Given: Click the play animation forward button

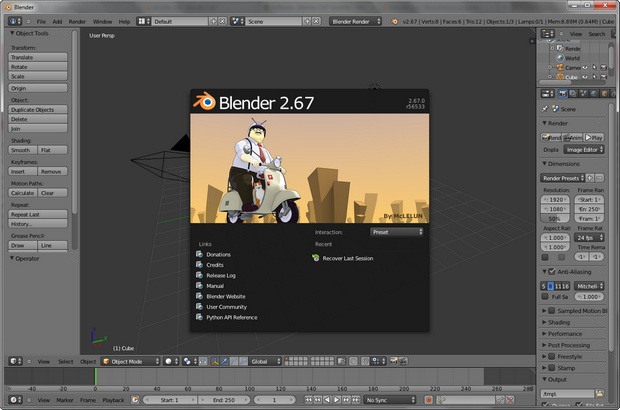Looking at the screenshot, I should 336,400.
